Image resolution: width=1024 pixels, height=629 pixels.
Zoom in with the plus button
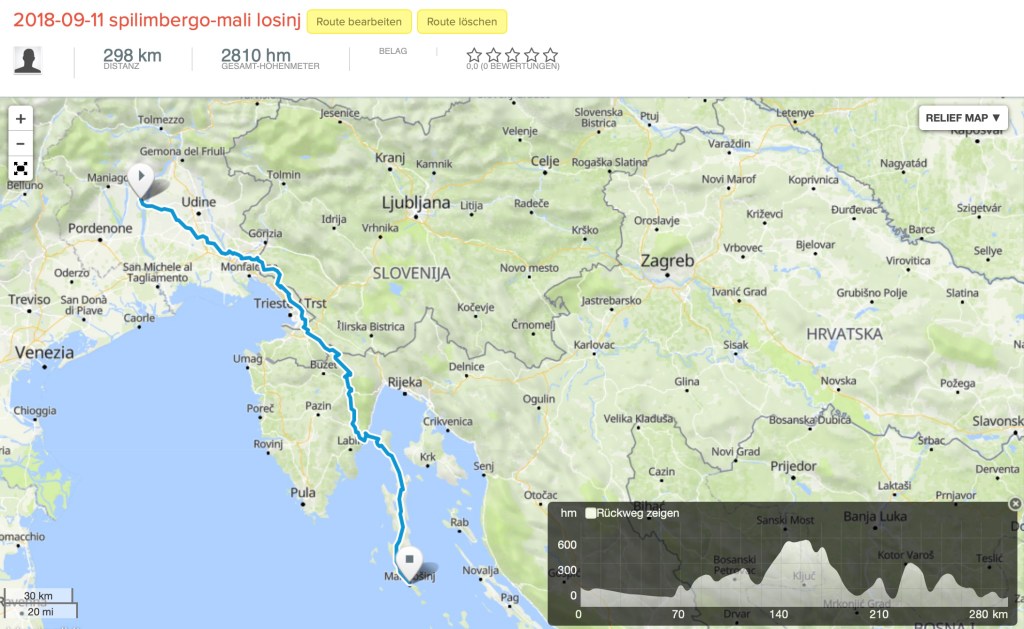coord(21,118)
